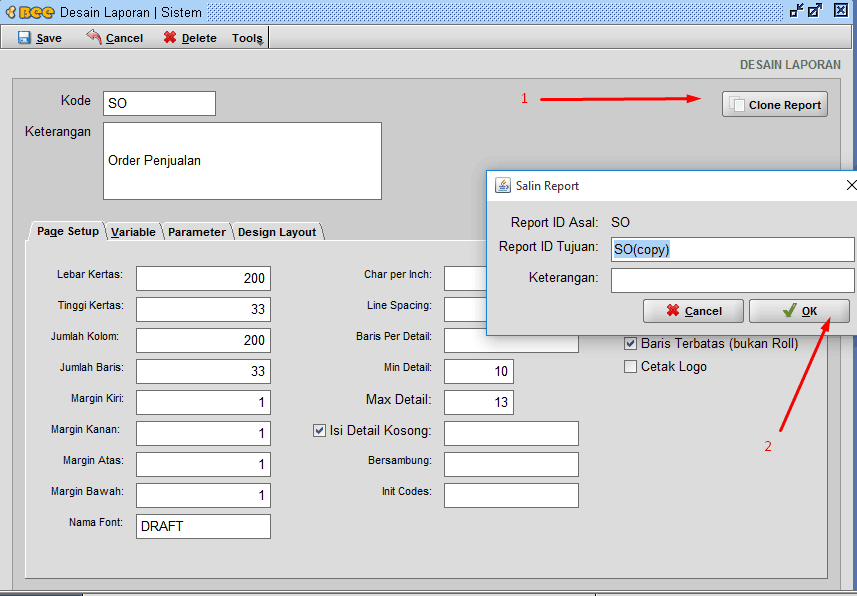
Task: Click the Report ID Tujuan field
Action: pos(732,249)
